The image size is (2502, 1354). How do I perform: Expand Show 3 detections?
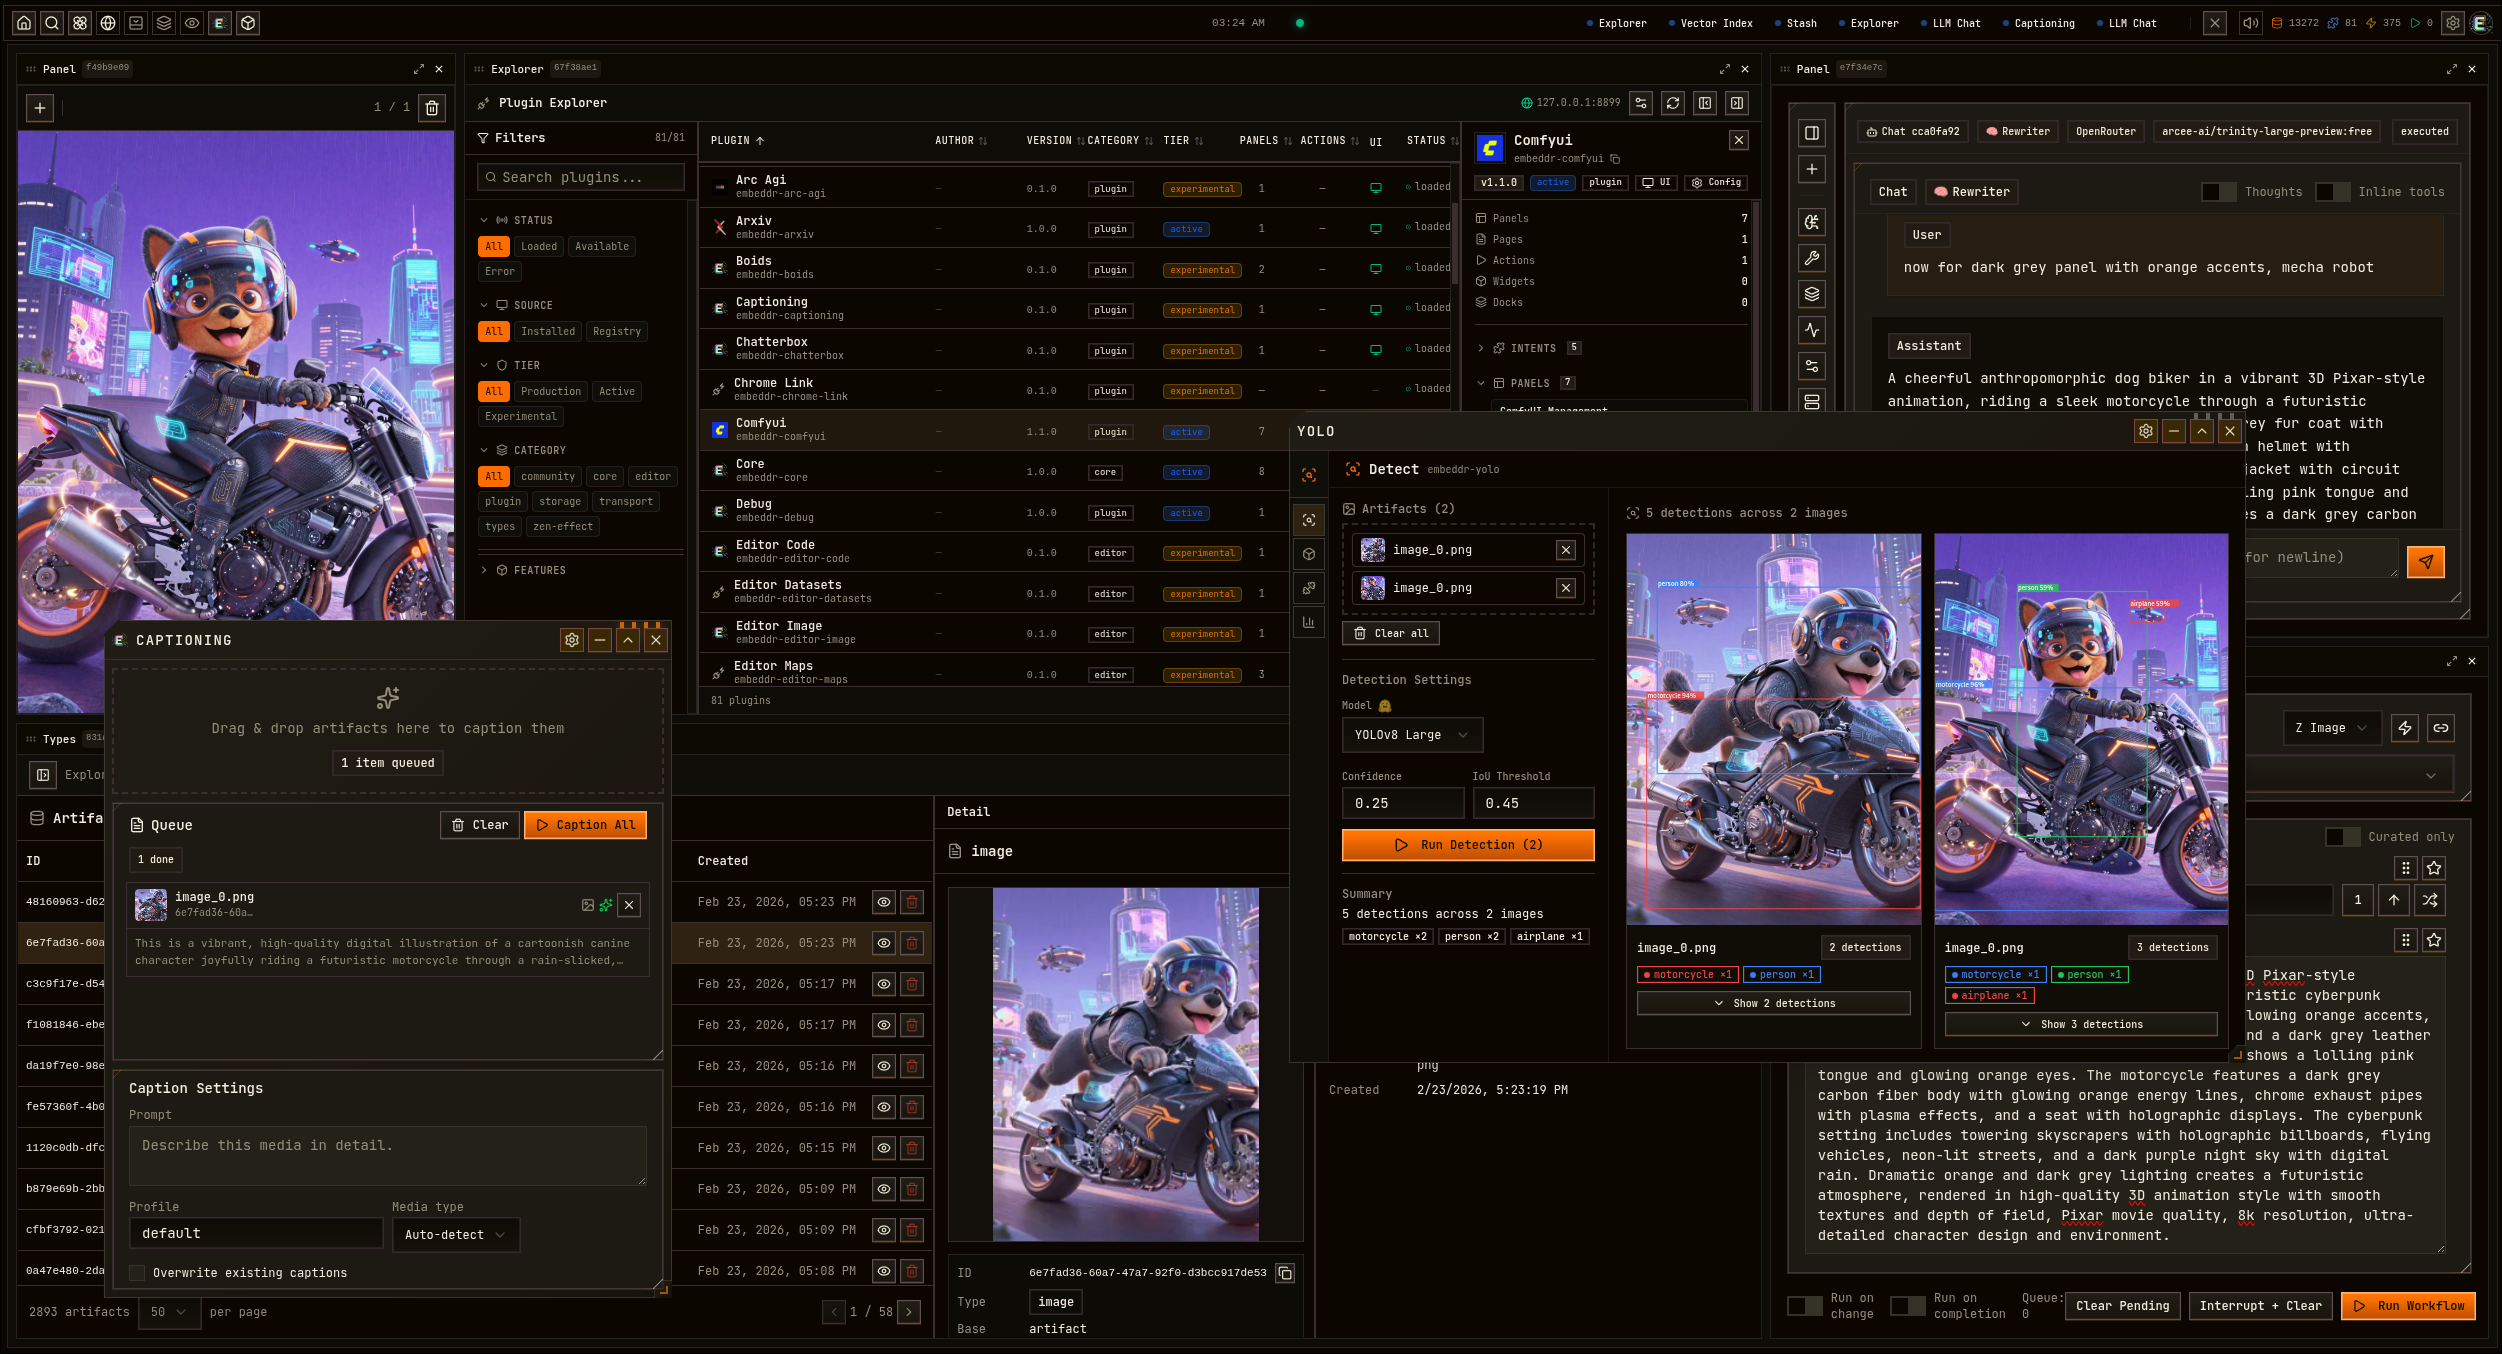tap(2080, 1024)
